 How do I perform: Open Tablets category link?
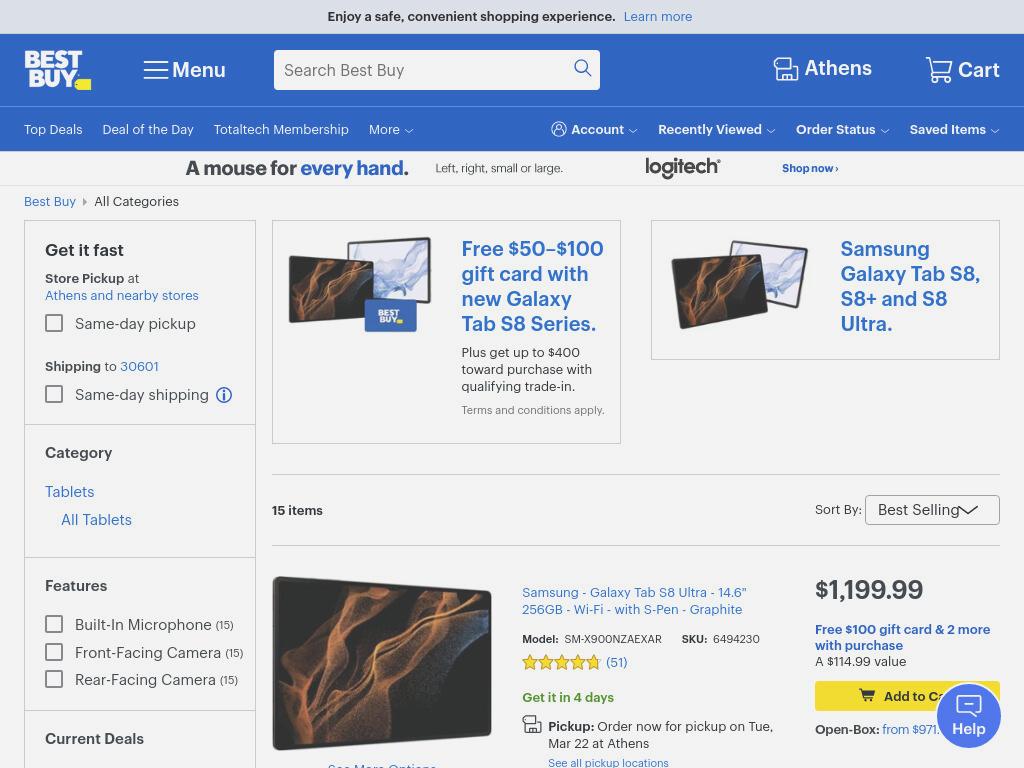69,492
